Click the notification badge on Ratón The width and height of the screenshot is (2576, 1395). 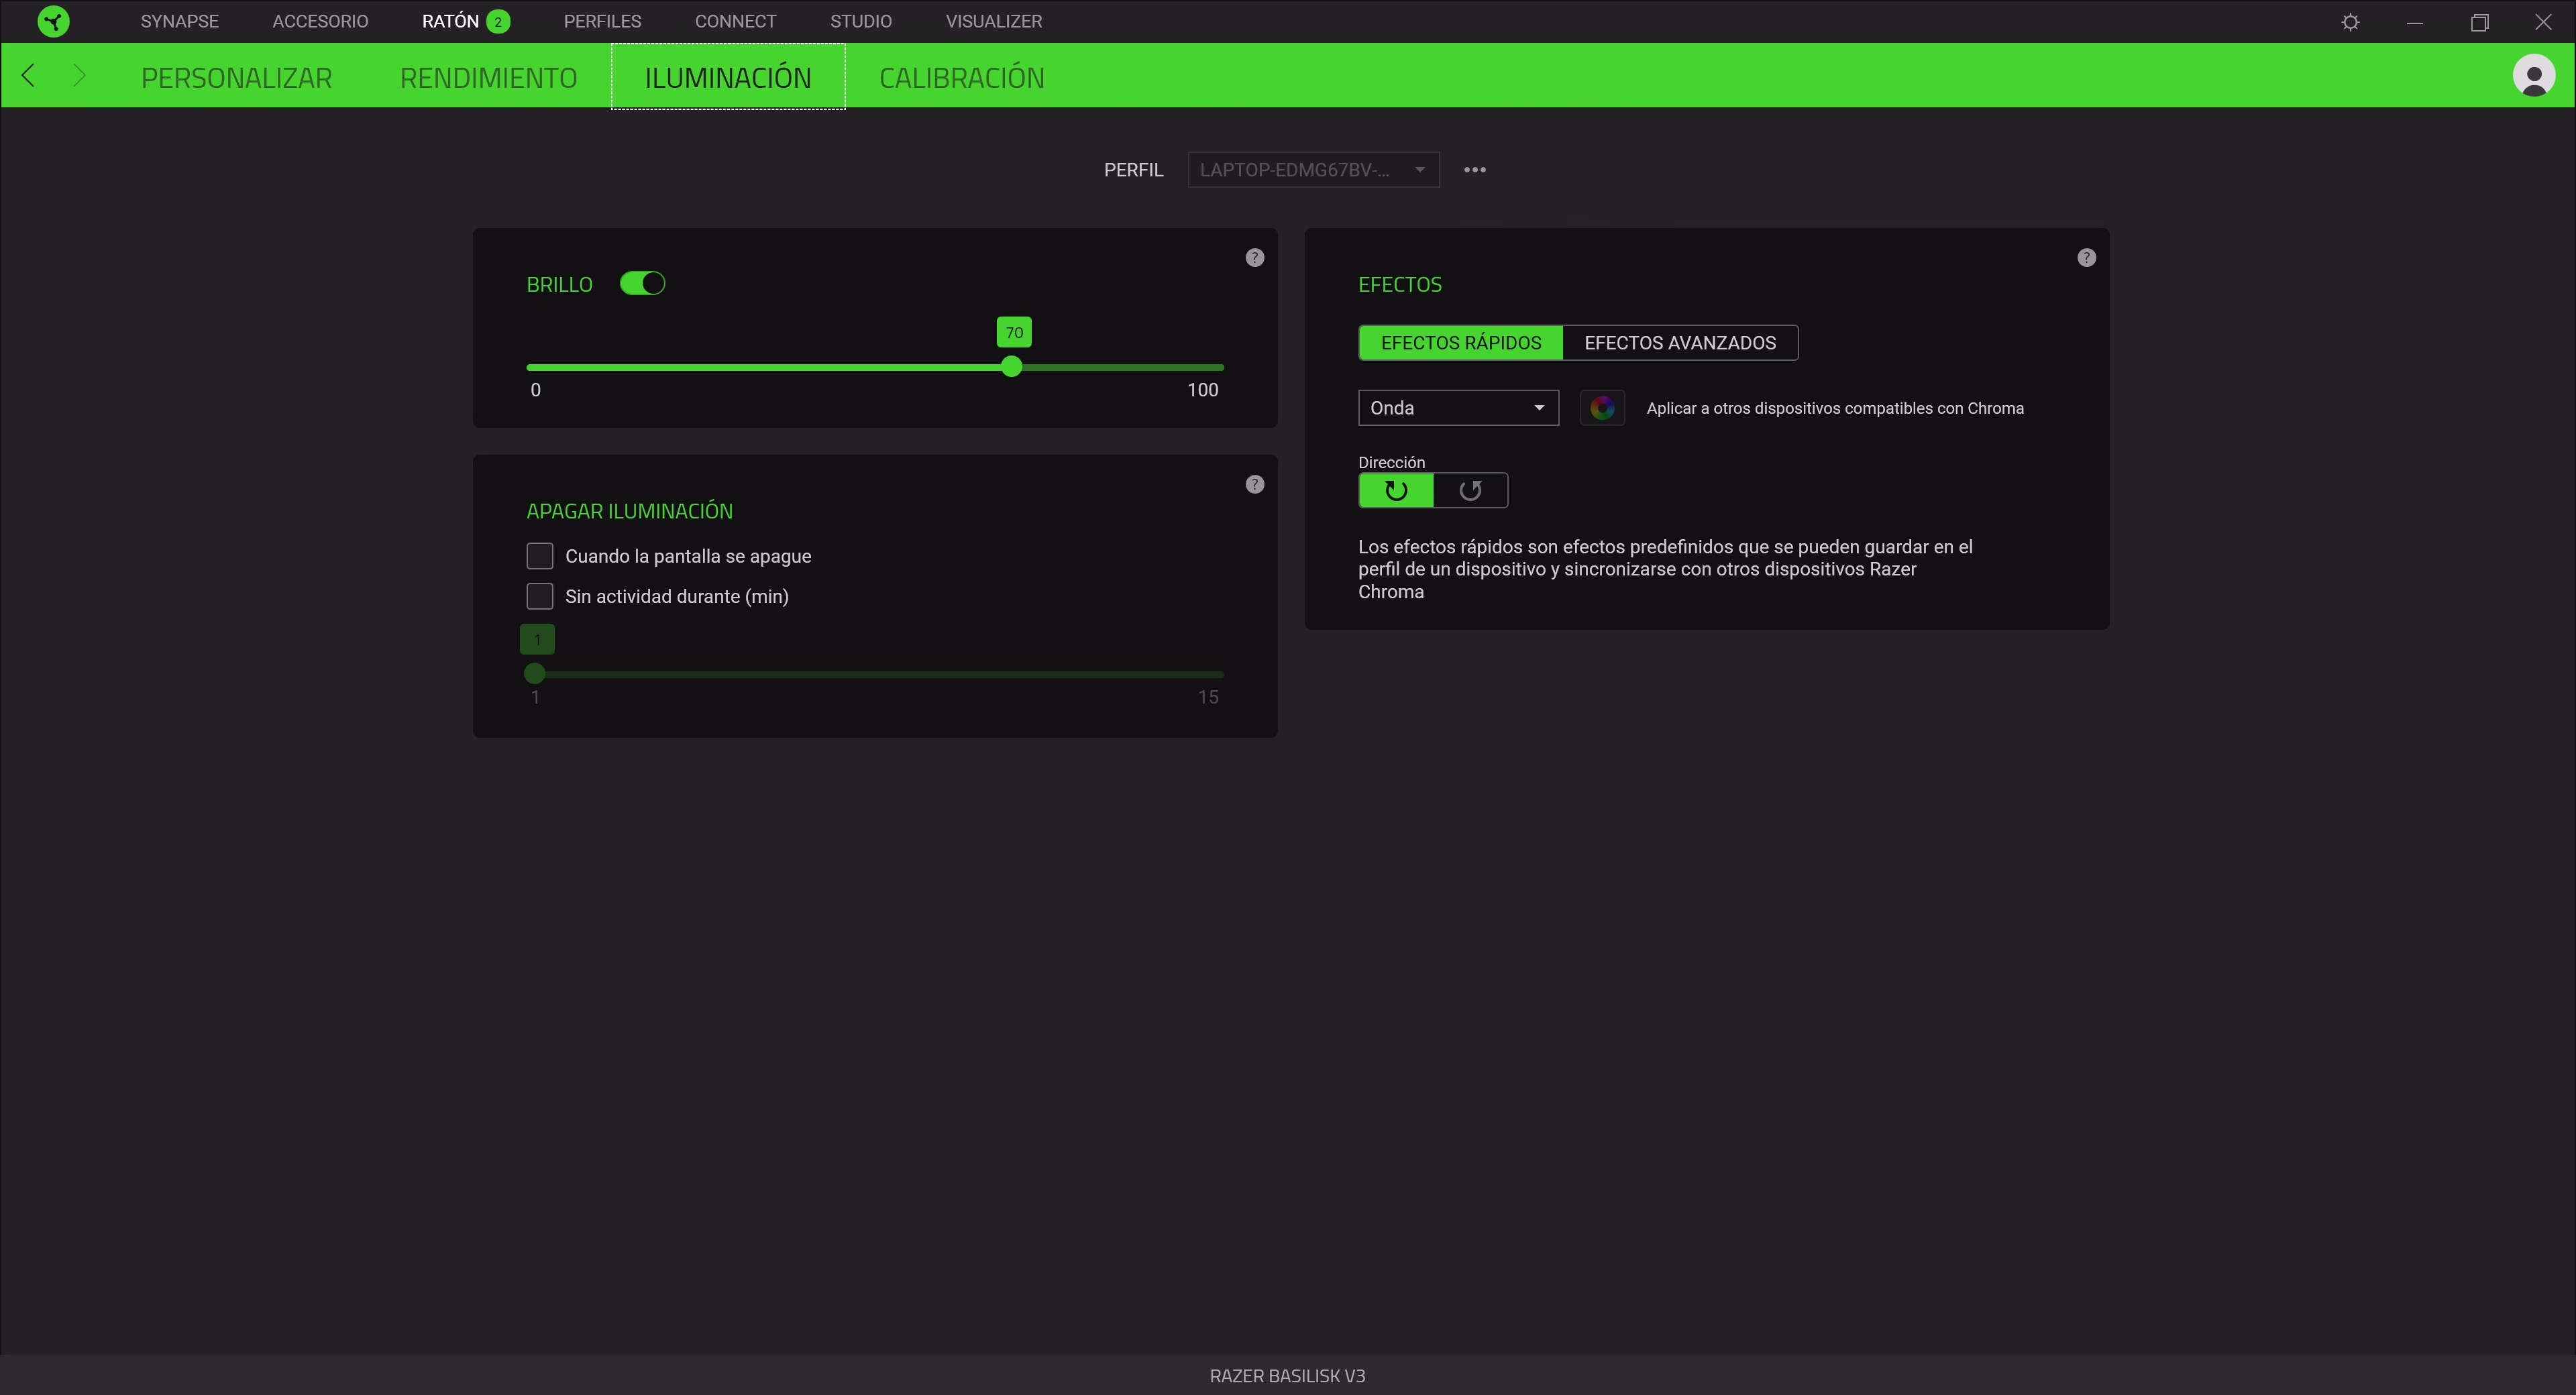point(498,21)
